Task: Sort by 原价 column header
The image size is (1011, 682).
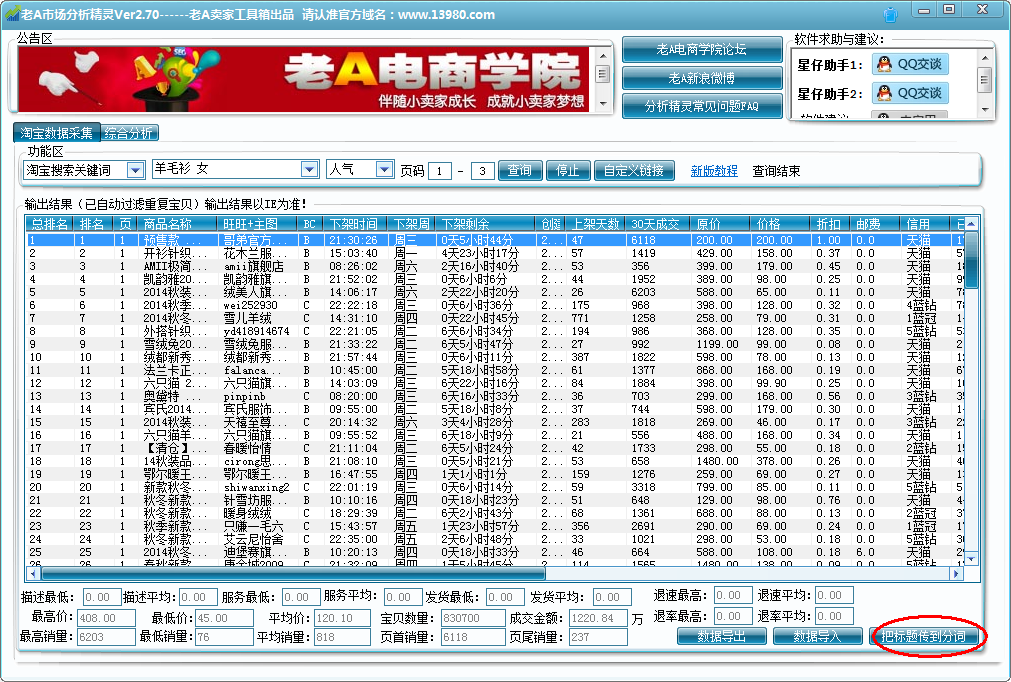Action: tap(719, 224)
